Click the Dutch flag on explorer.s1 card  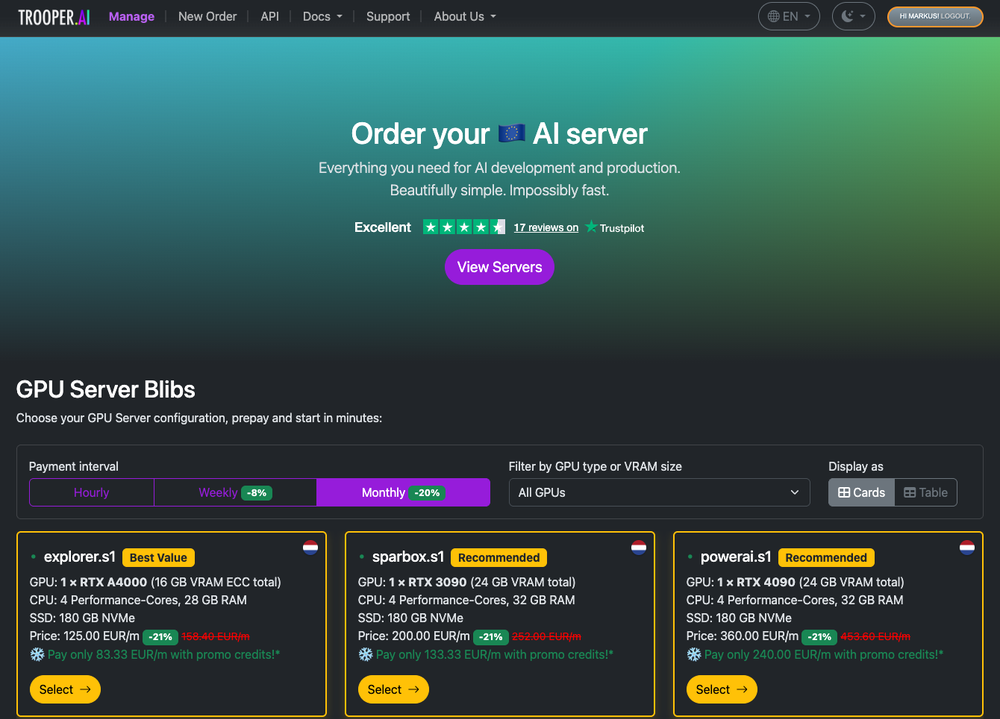(x=311, y=548)
